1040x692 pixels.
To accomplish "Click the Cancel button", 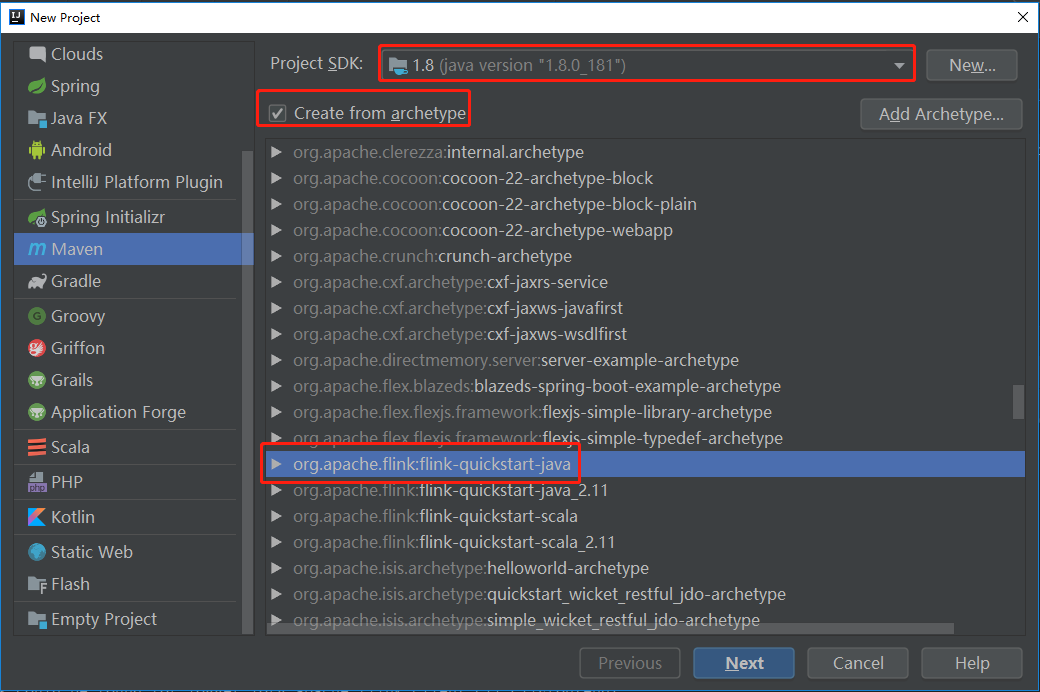I will pos(858,663).
